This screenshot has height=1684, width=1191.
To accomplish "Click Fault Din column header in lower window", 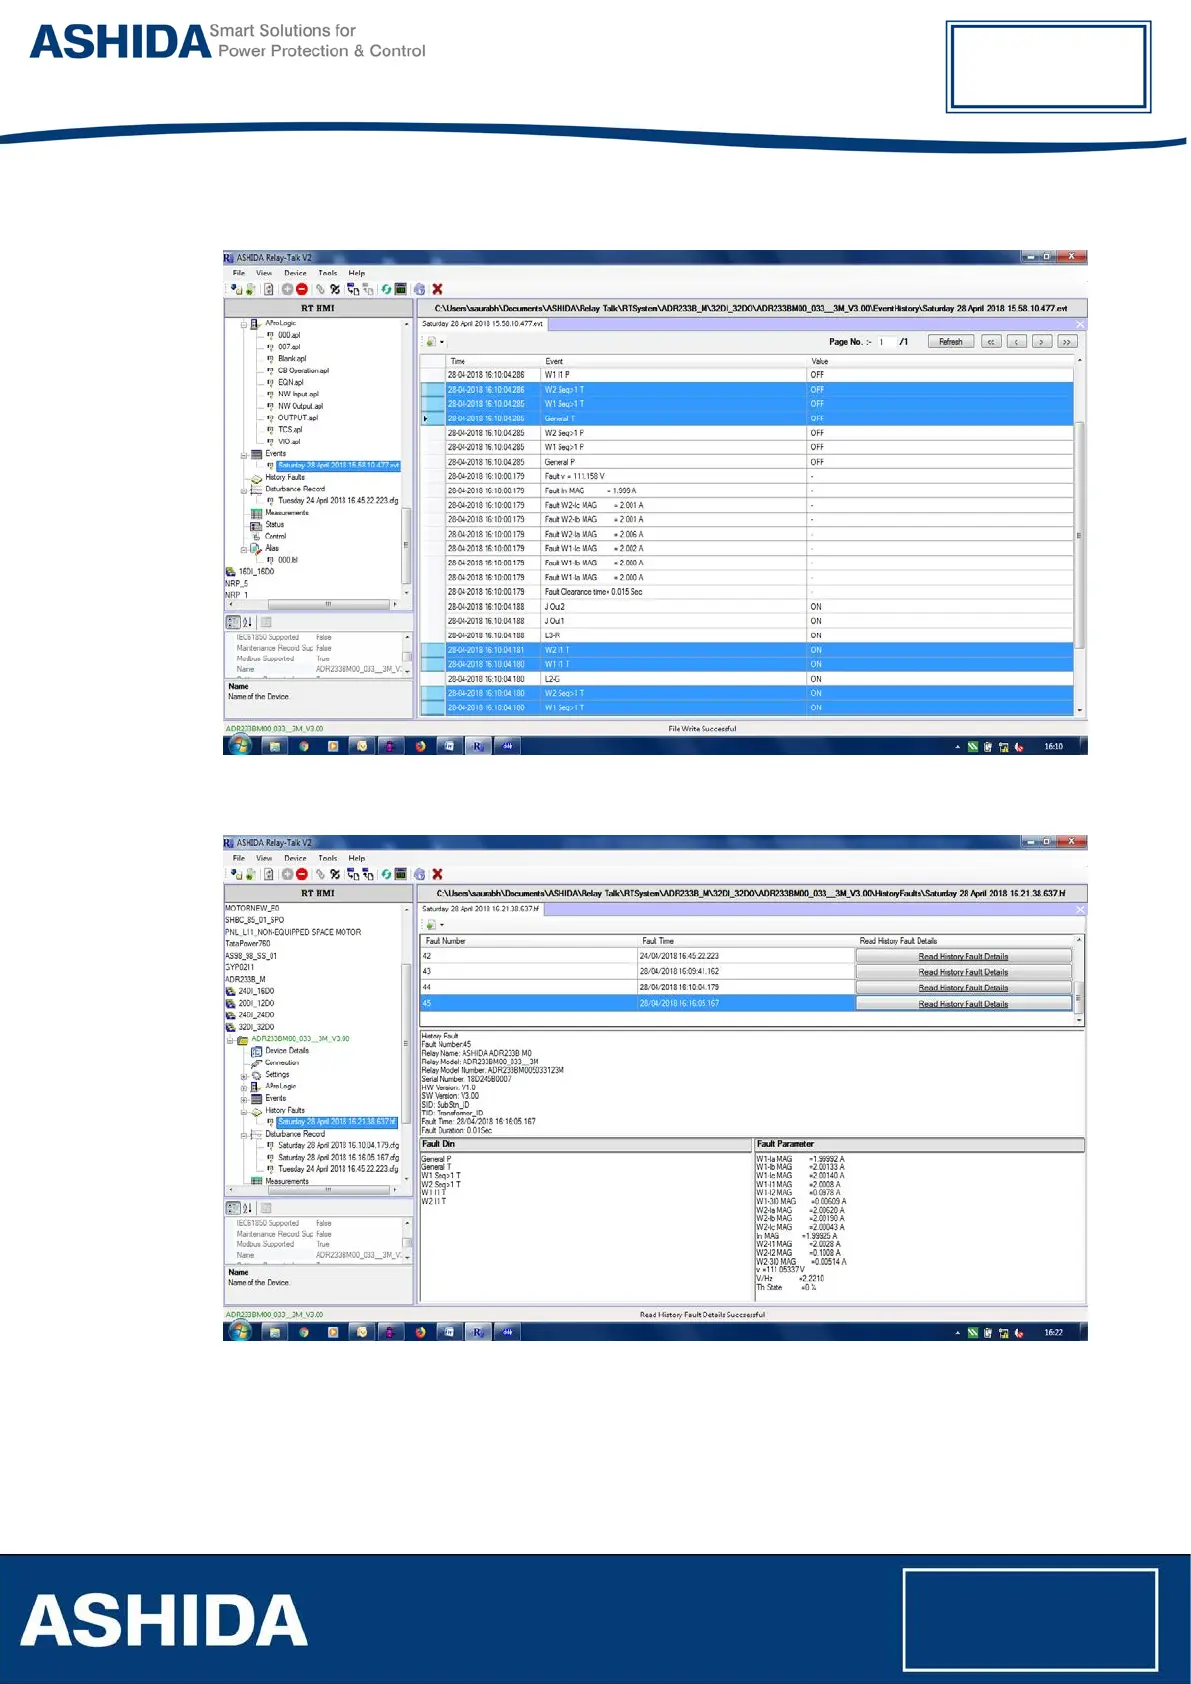I will tap(585, 1144).
